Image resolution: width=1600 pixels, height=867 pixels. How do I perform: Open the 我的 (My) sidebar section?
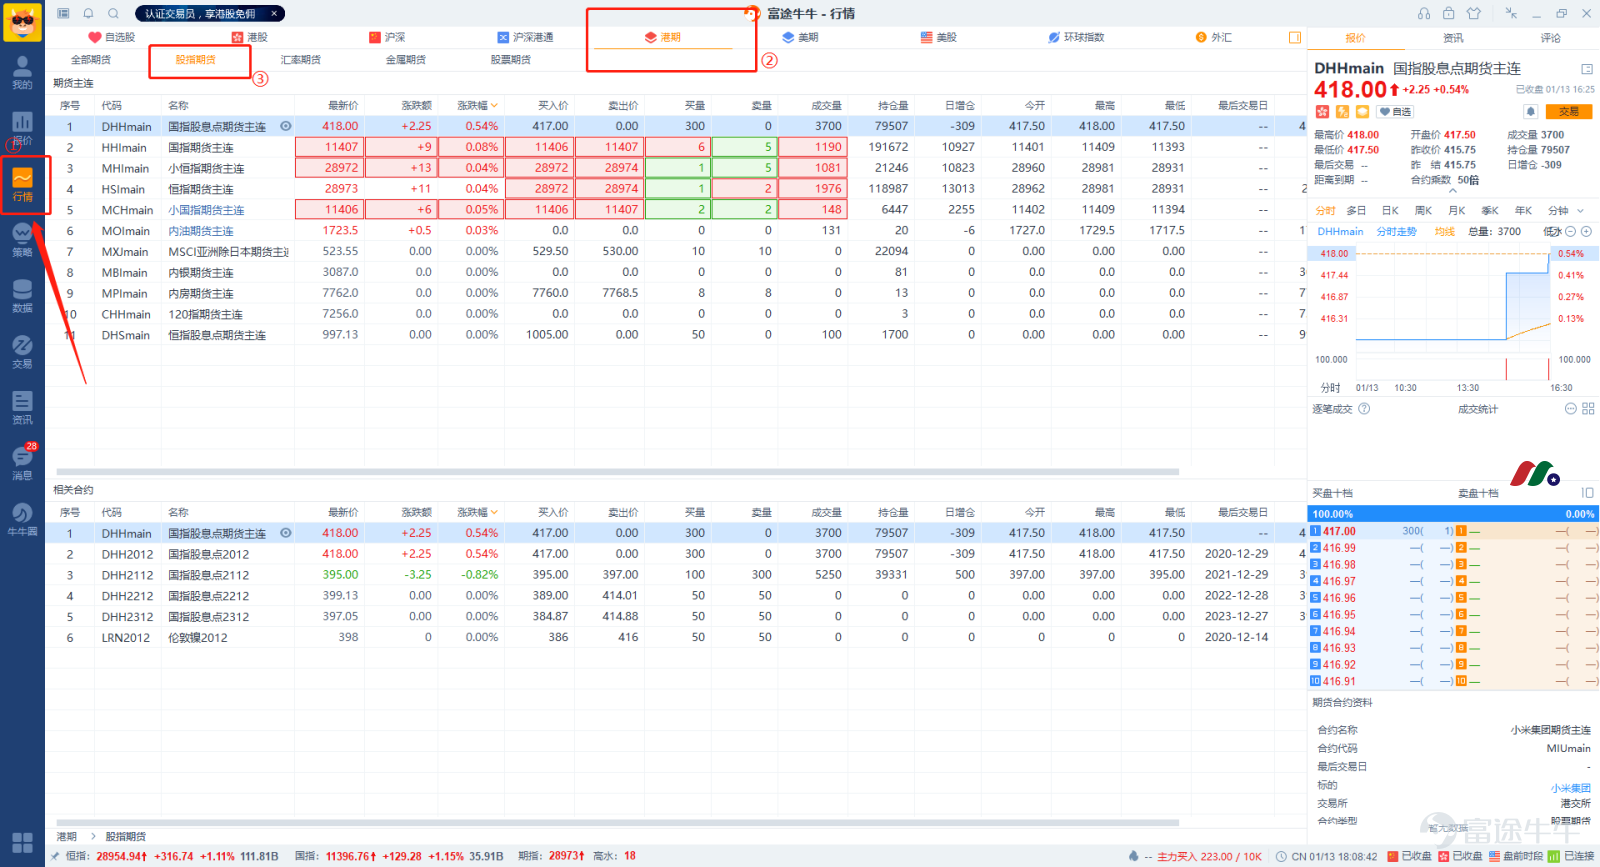[22, 72]
